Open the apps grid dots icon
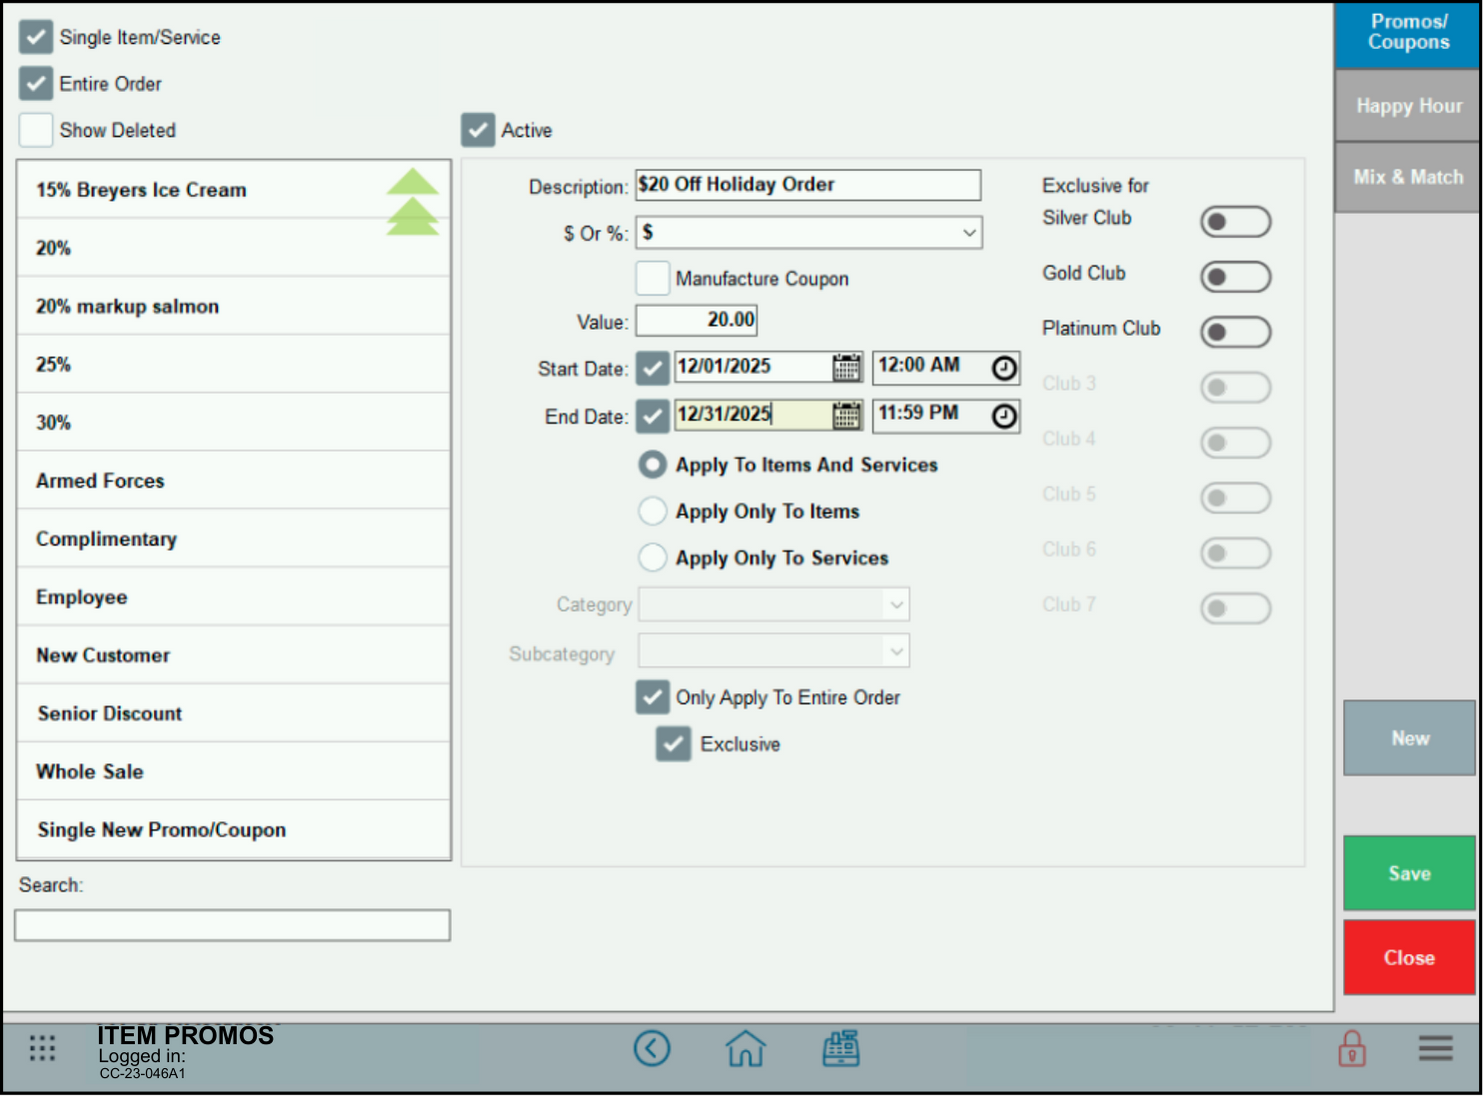This screenshot has height=1096, width=1484. 42,1048
